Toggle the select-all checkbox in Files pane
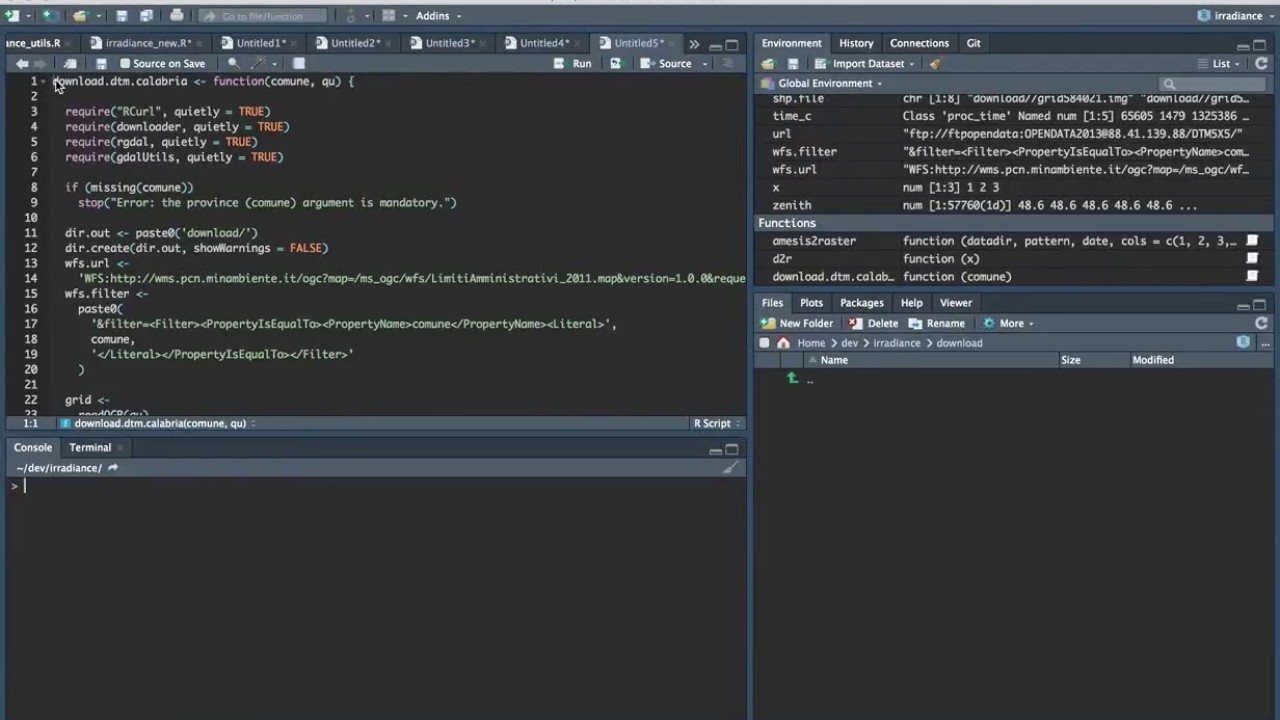 pos(765,343)
